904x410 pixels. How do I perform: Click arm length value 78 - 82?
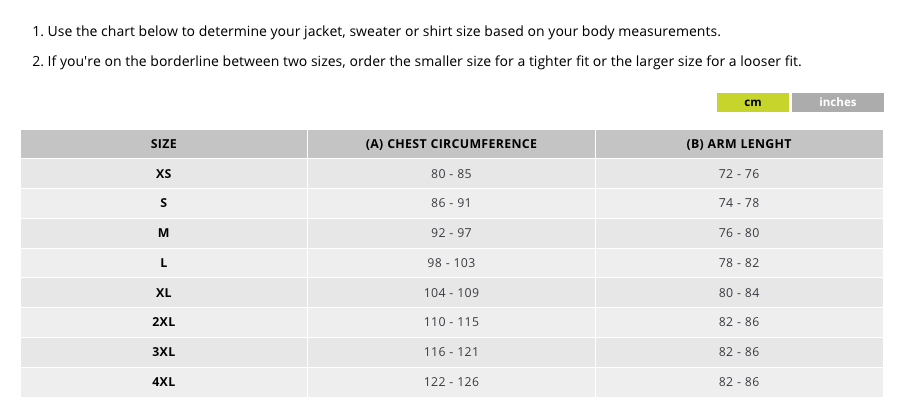tap(738, 263)
